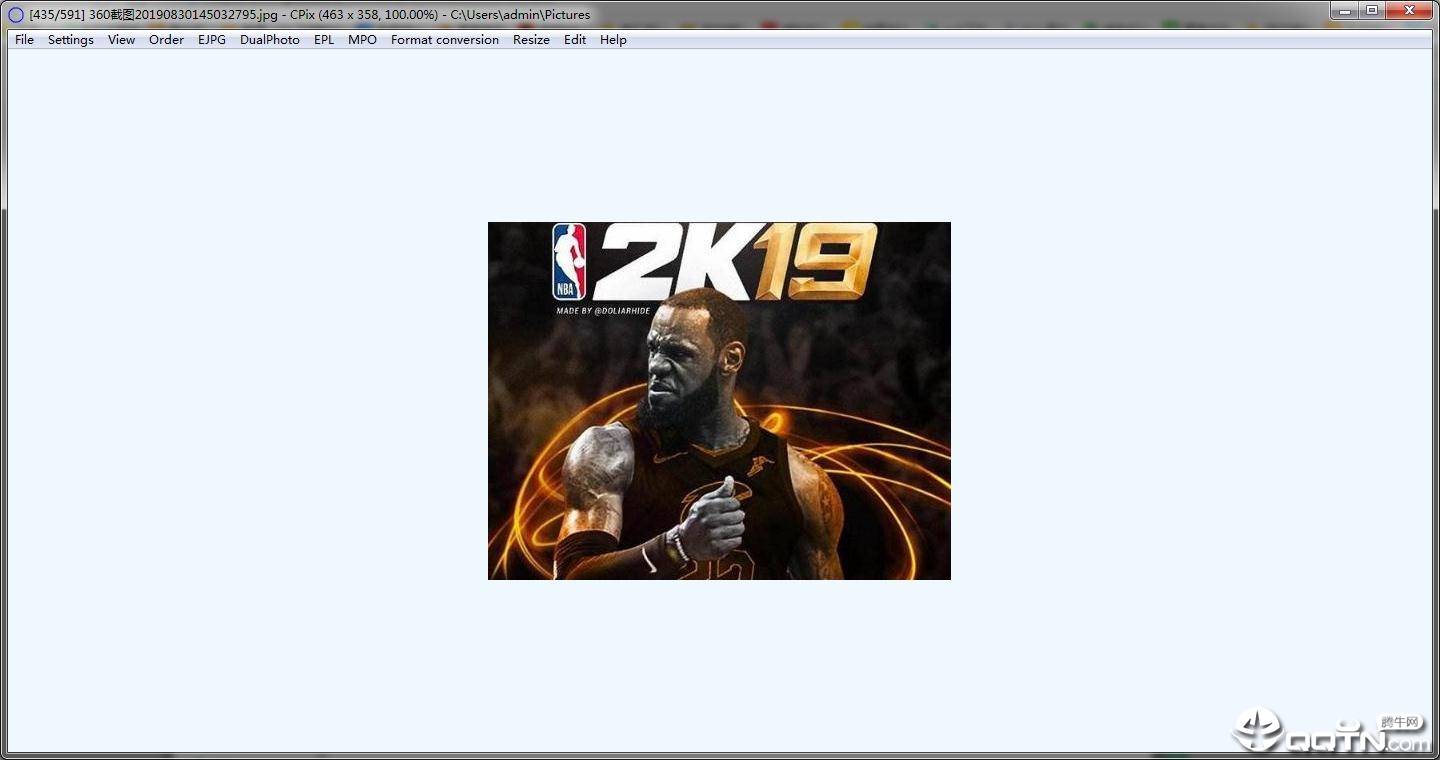1440x760 pixels.
Task: Open the EPL menu
Action: [324, 40]
